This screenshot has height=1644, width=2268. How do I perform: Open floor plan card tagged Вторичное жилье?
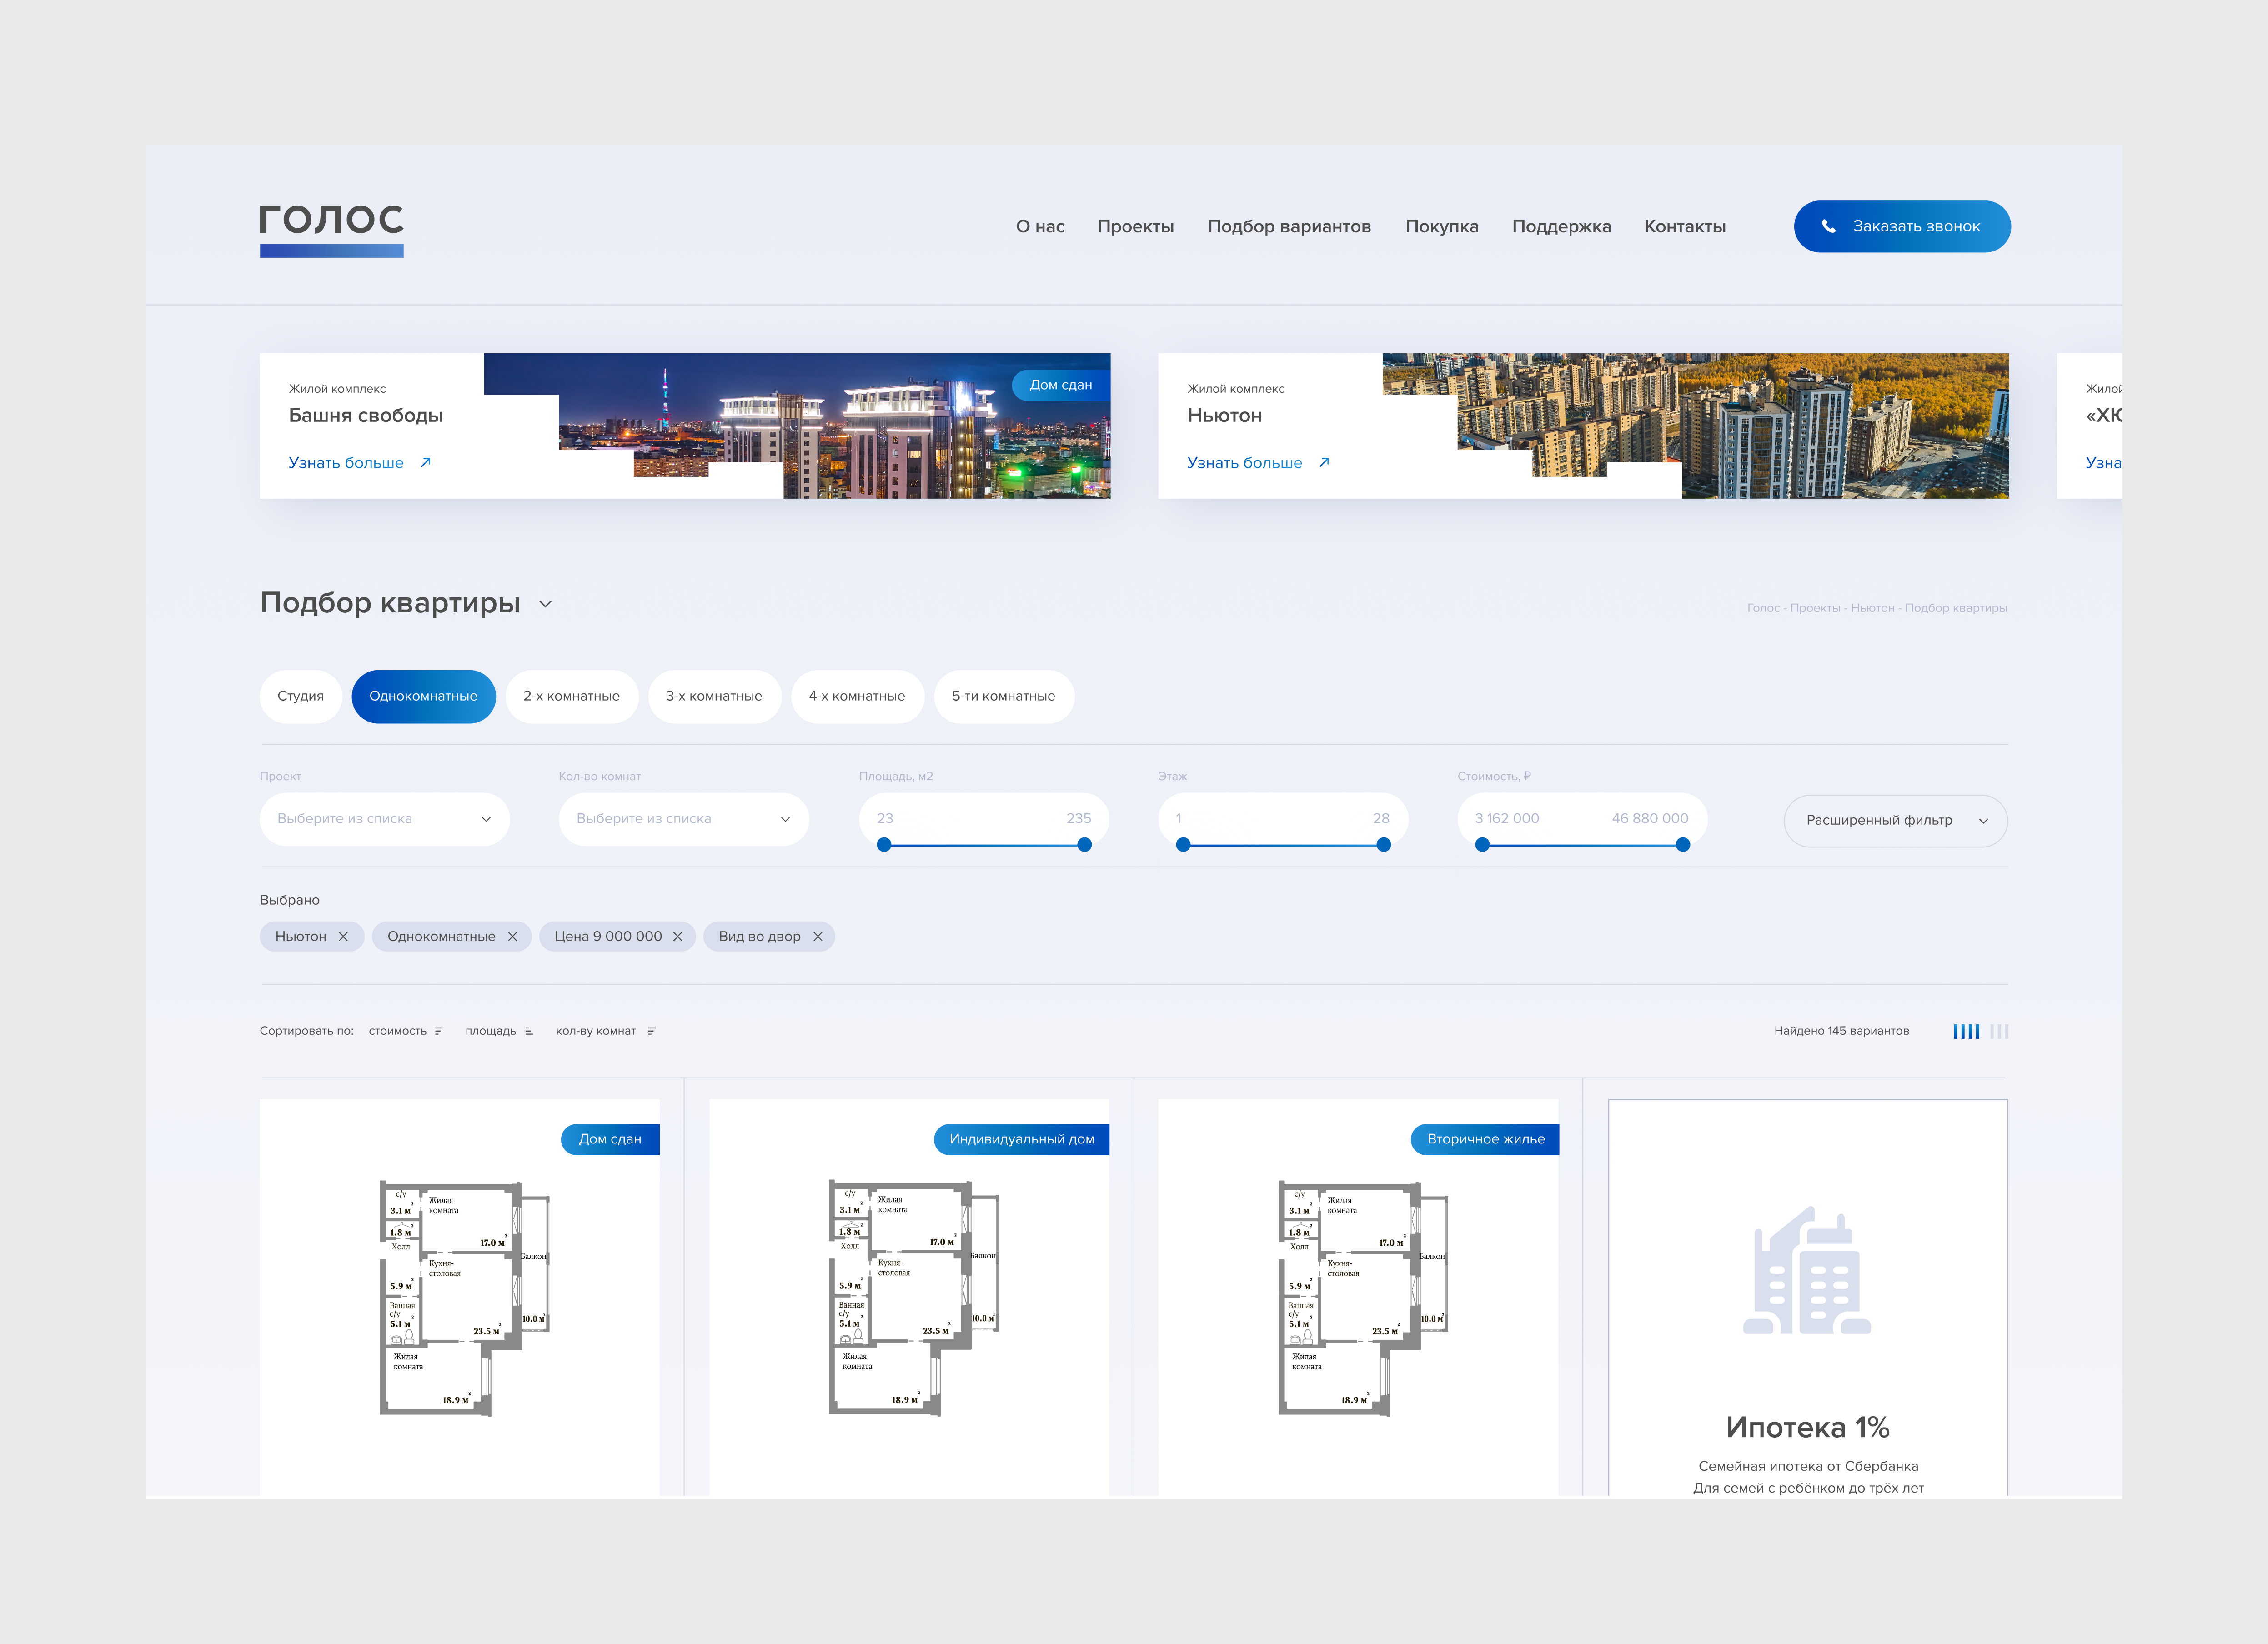(1358, 1298)
